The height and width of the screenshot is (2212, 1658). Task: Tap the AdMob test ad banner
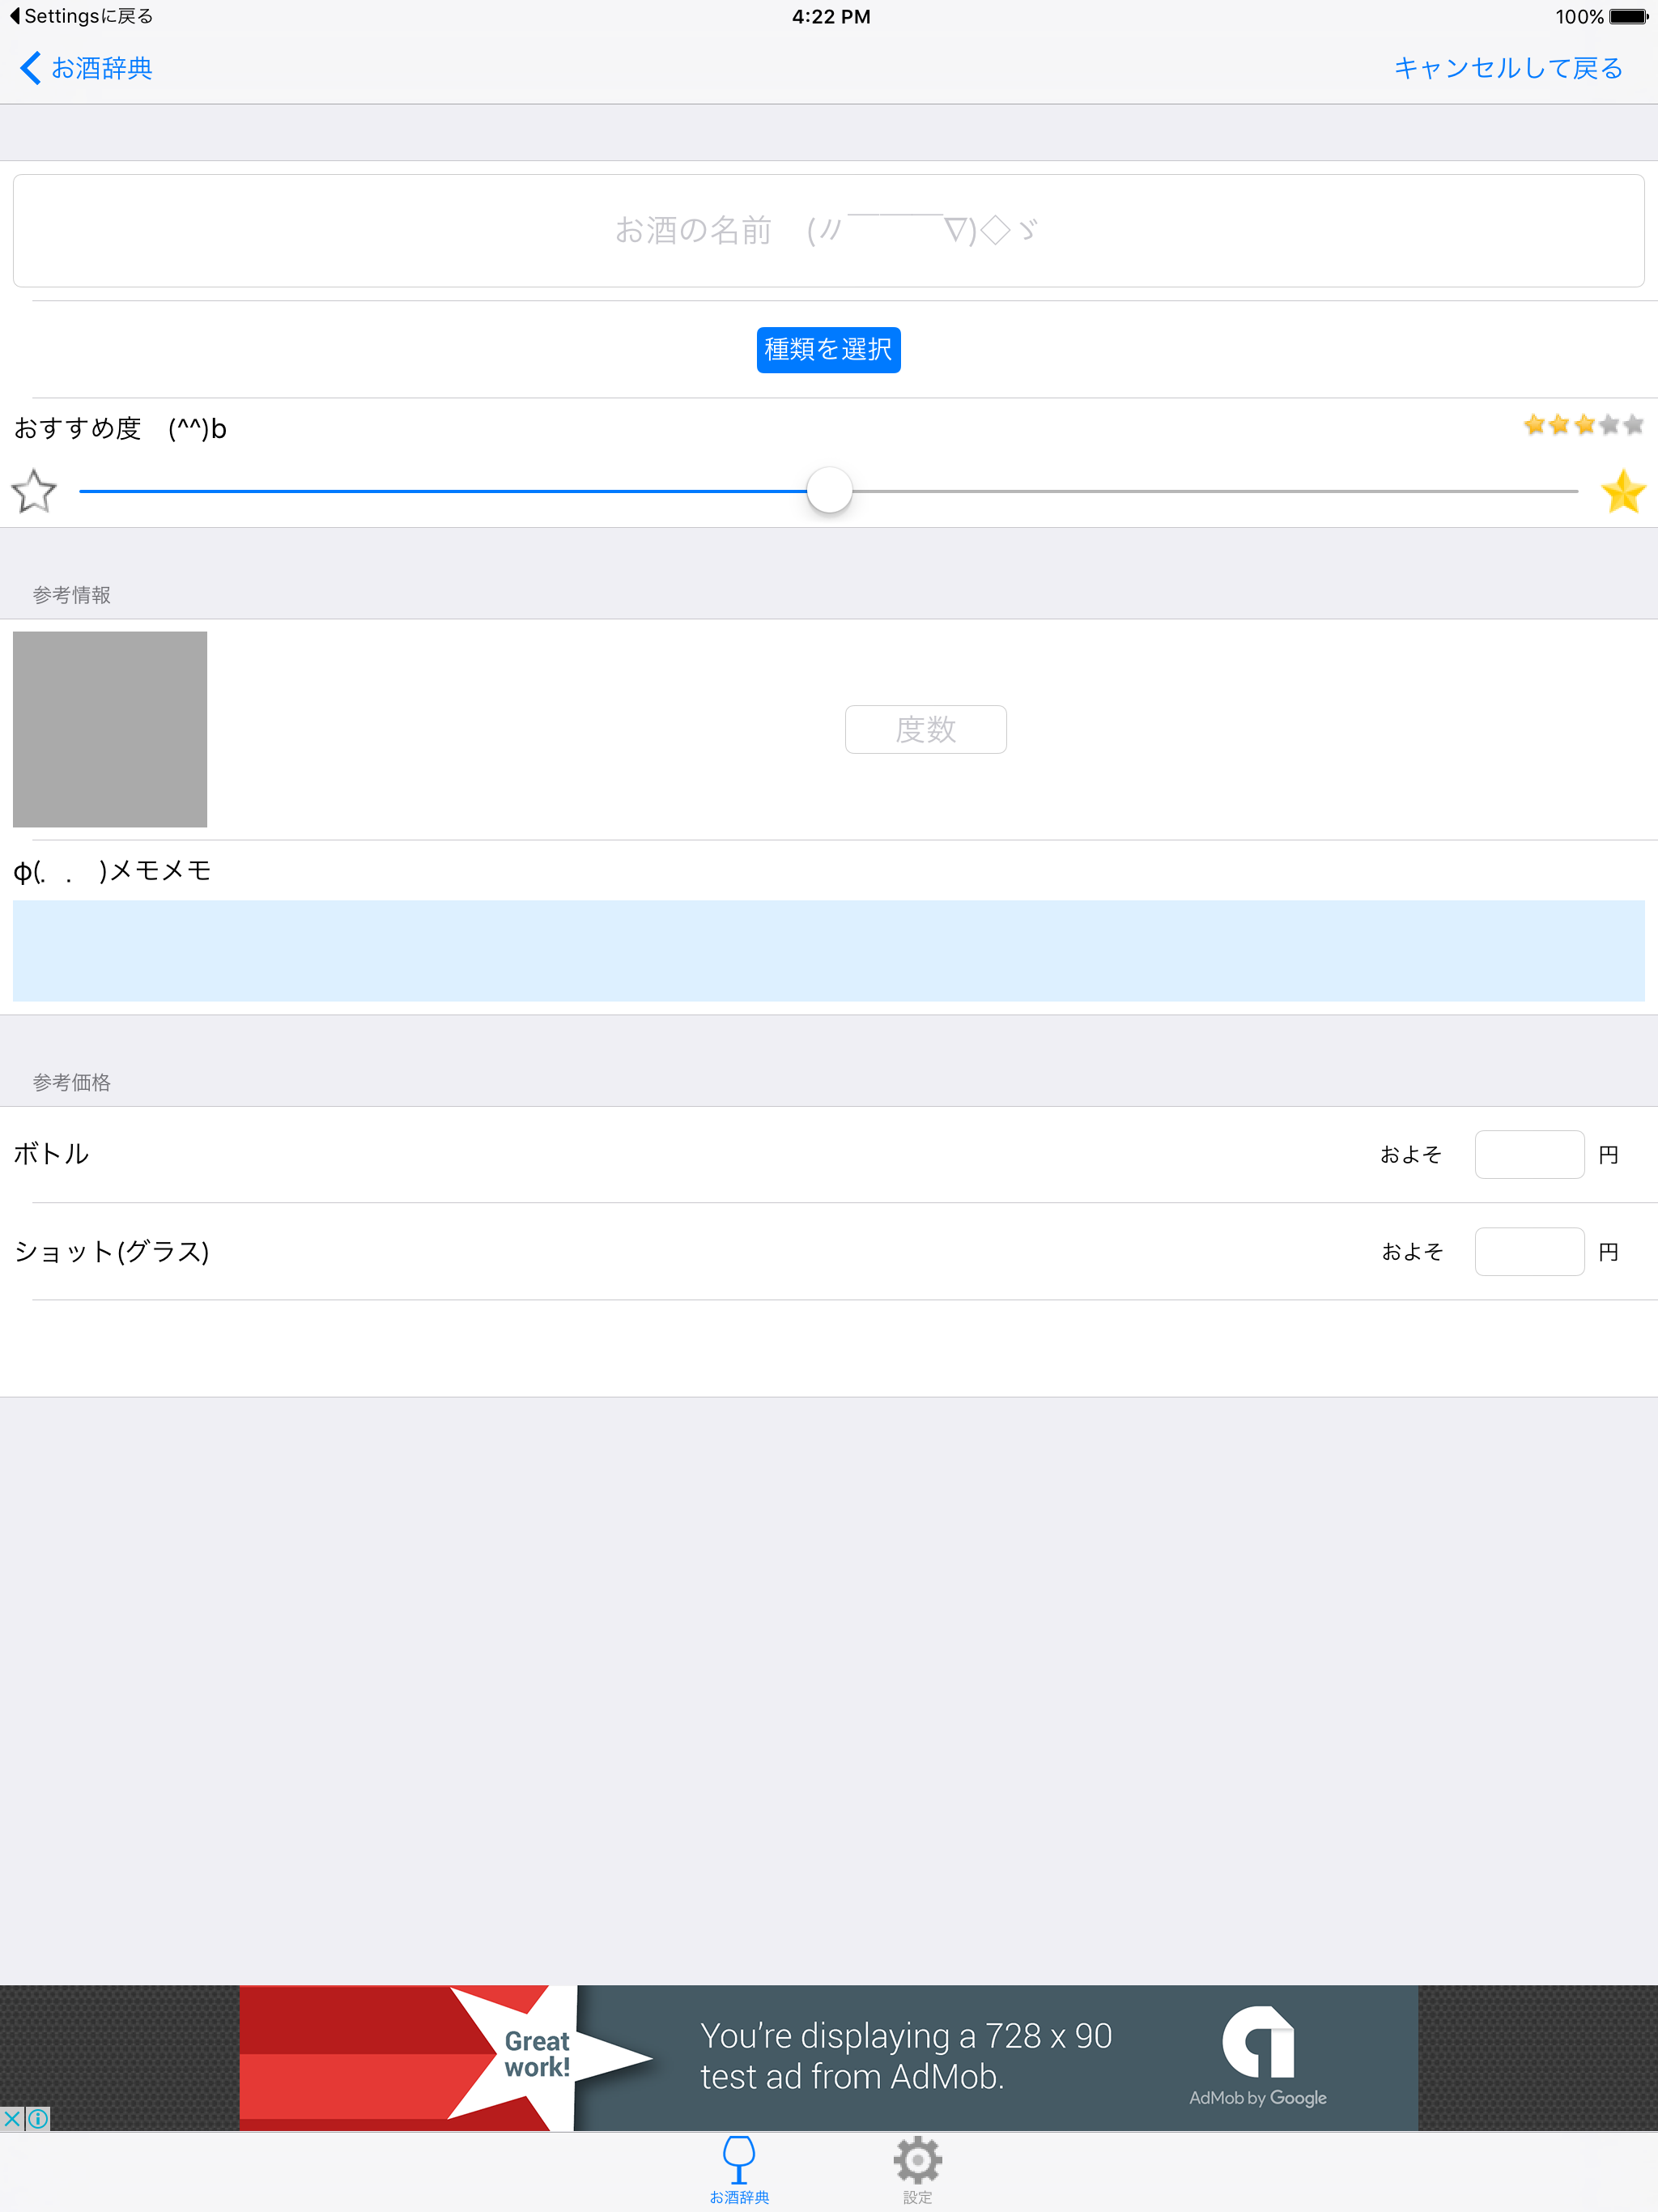828,2057
